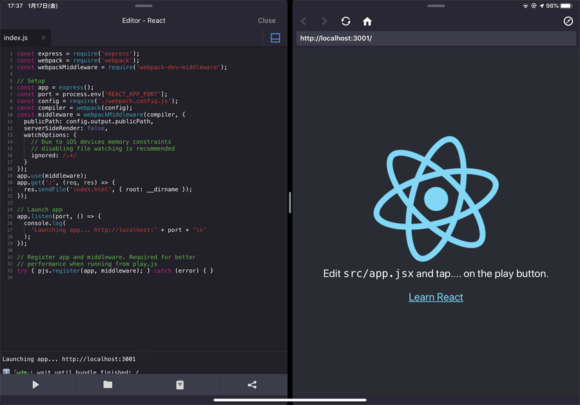
Task: Tap the 'Launching app... http://localhost:3001' console line
Action: click(69, 359)
